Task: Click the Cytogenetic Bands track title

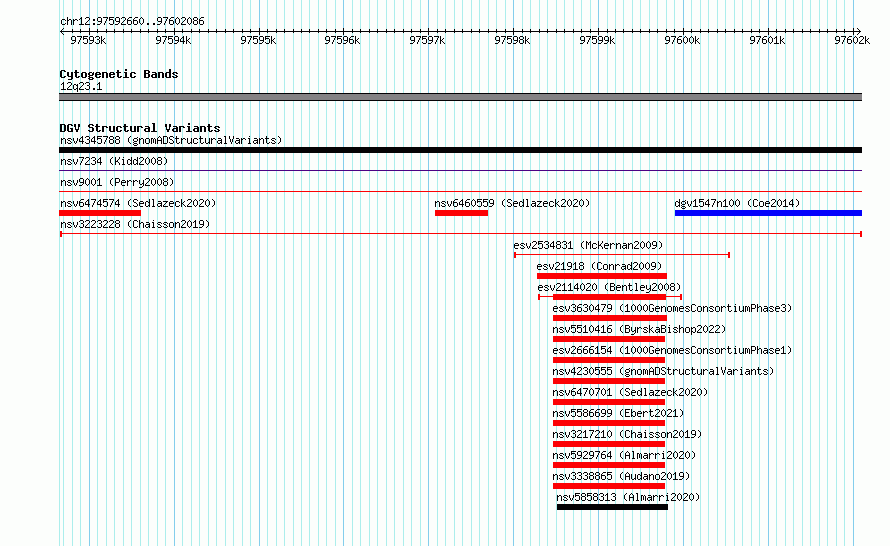Action: [119, 74]
